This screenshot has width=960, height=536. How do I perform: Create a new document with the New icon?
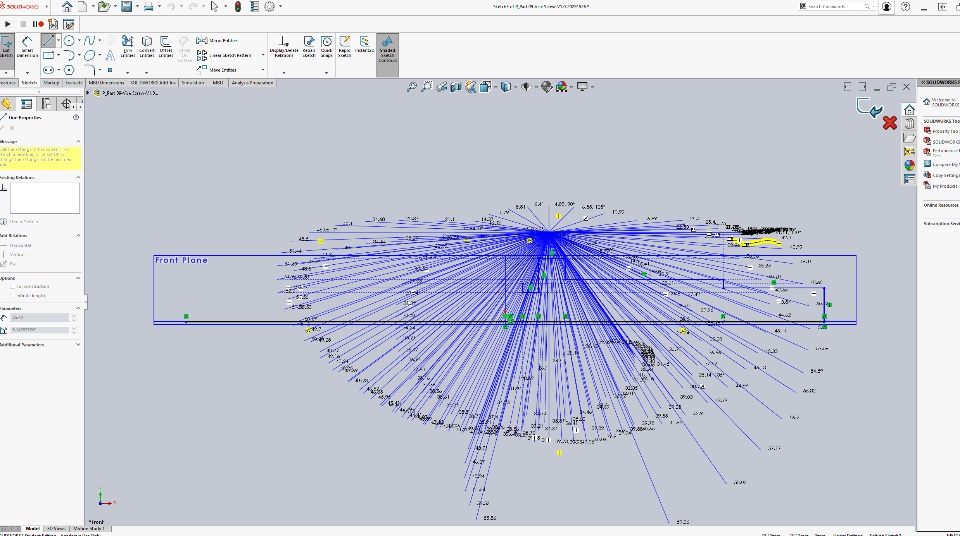point(83,7)
